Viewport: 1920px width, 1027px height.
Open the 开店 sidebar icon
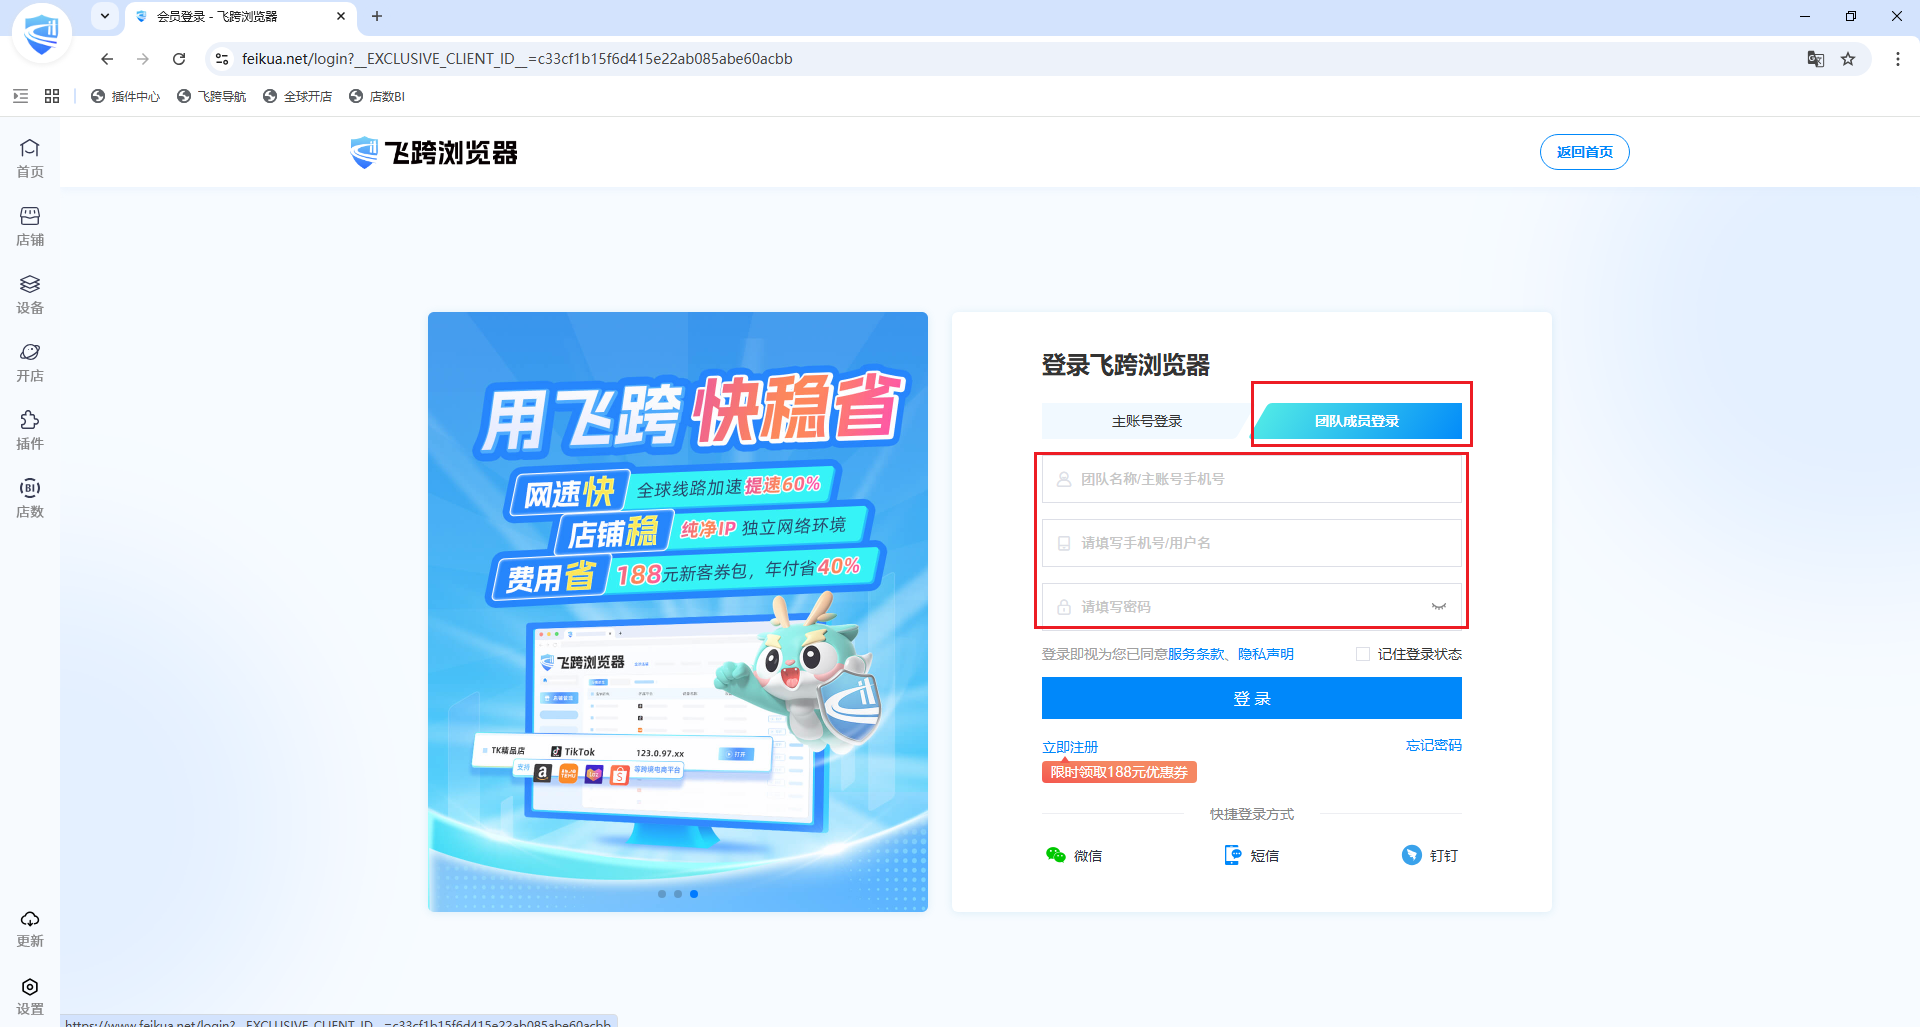click(x=30, y=362)
